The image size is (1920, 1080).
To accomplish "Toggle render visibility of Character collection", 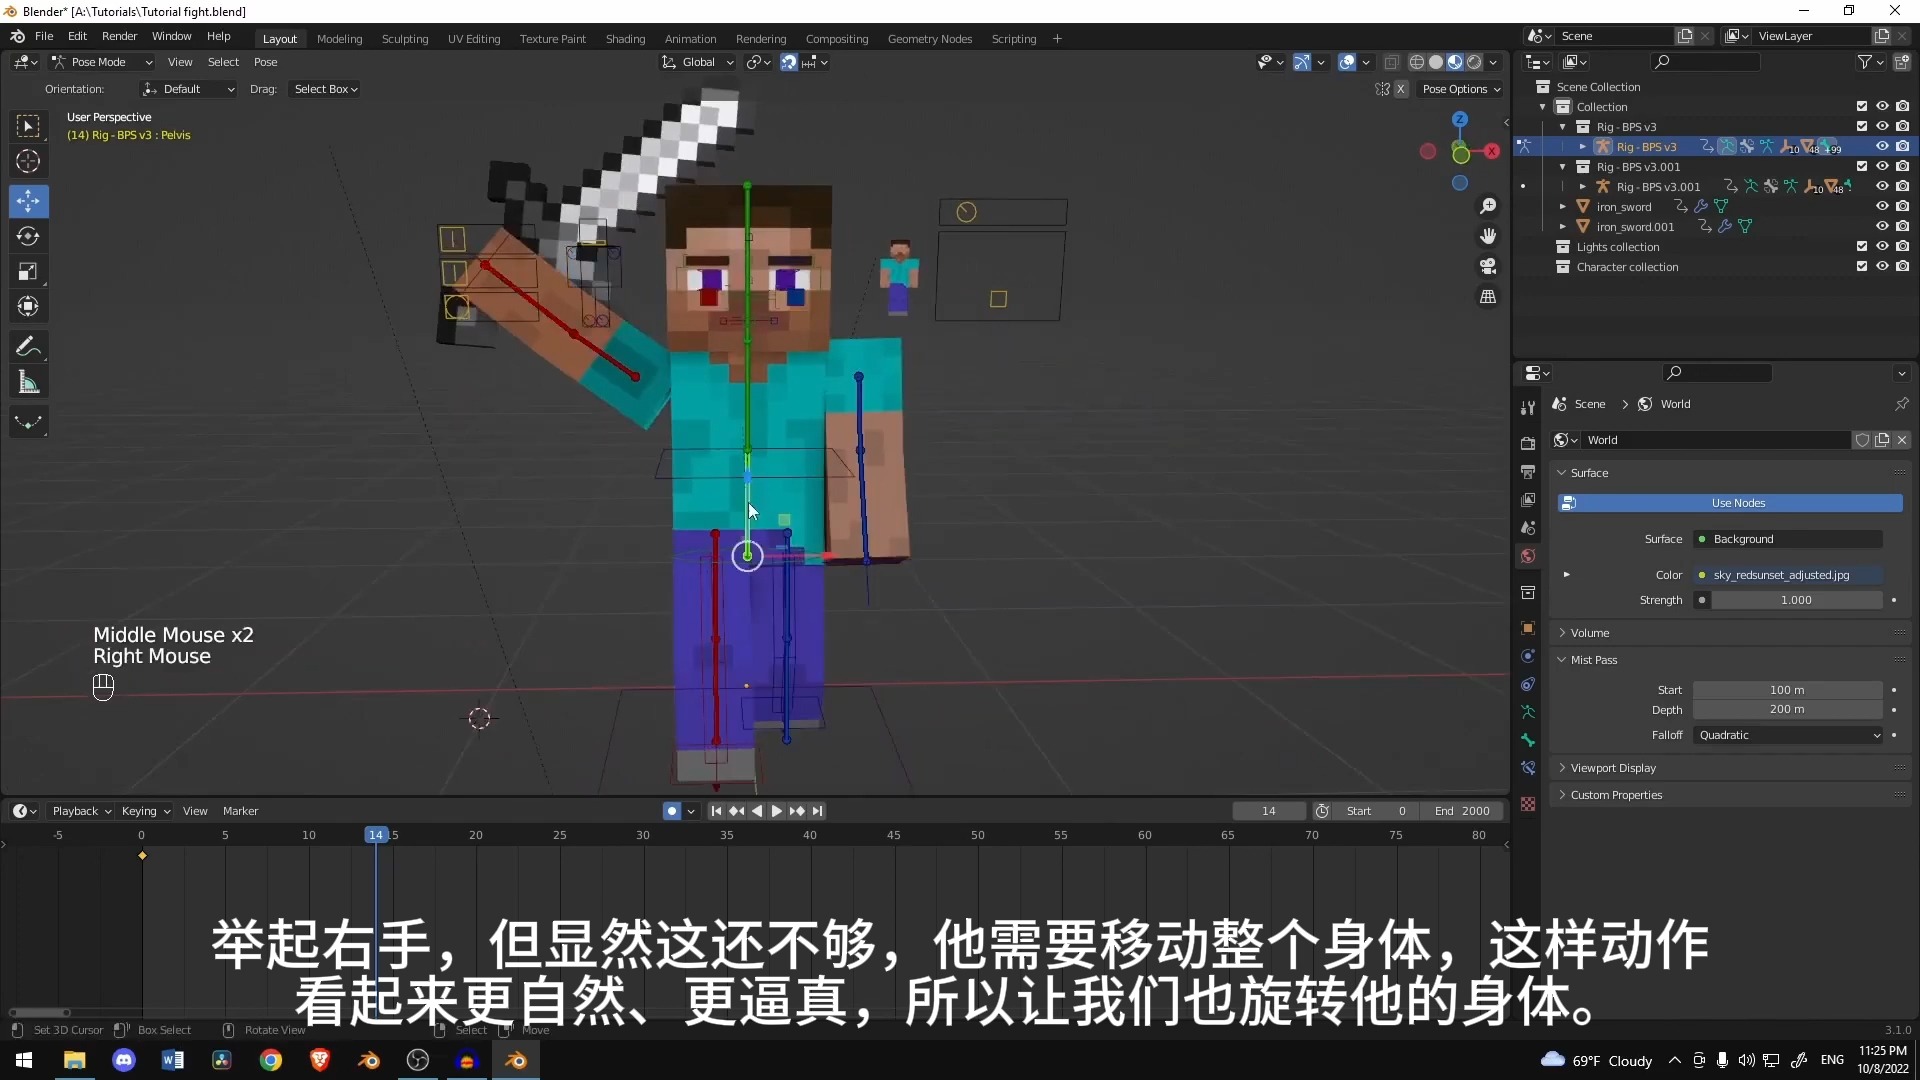I will tap(1904, 267).
